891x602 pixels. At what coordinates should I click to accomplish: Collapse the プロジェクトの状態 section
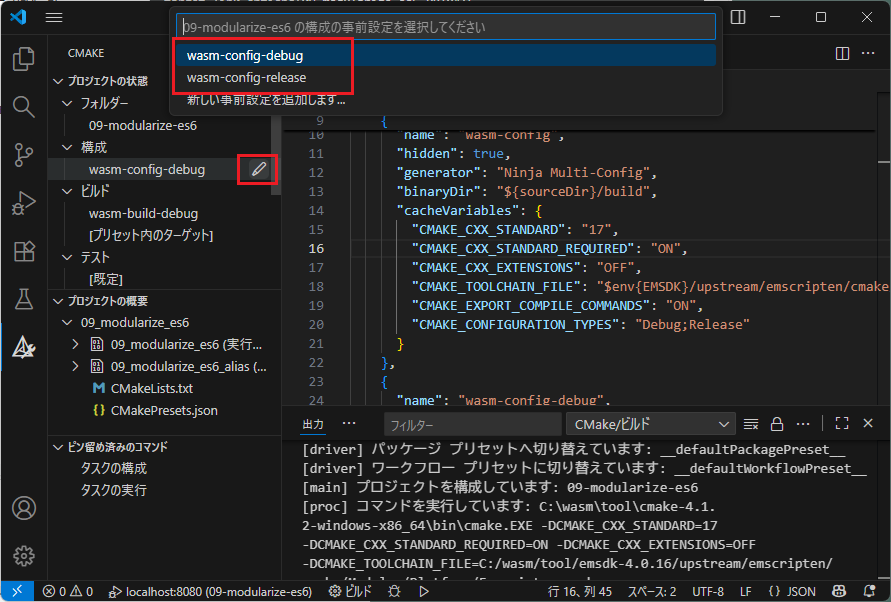click(58, 81)
